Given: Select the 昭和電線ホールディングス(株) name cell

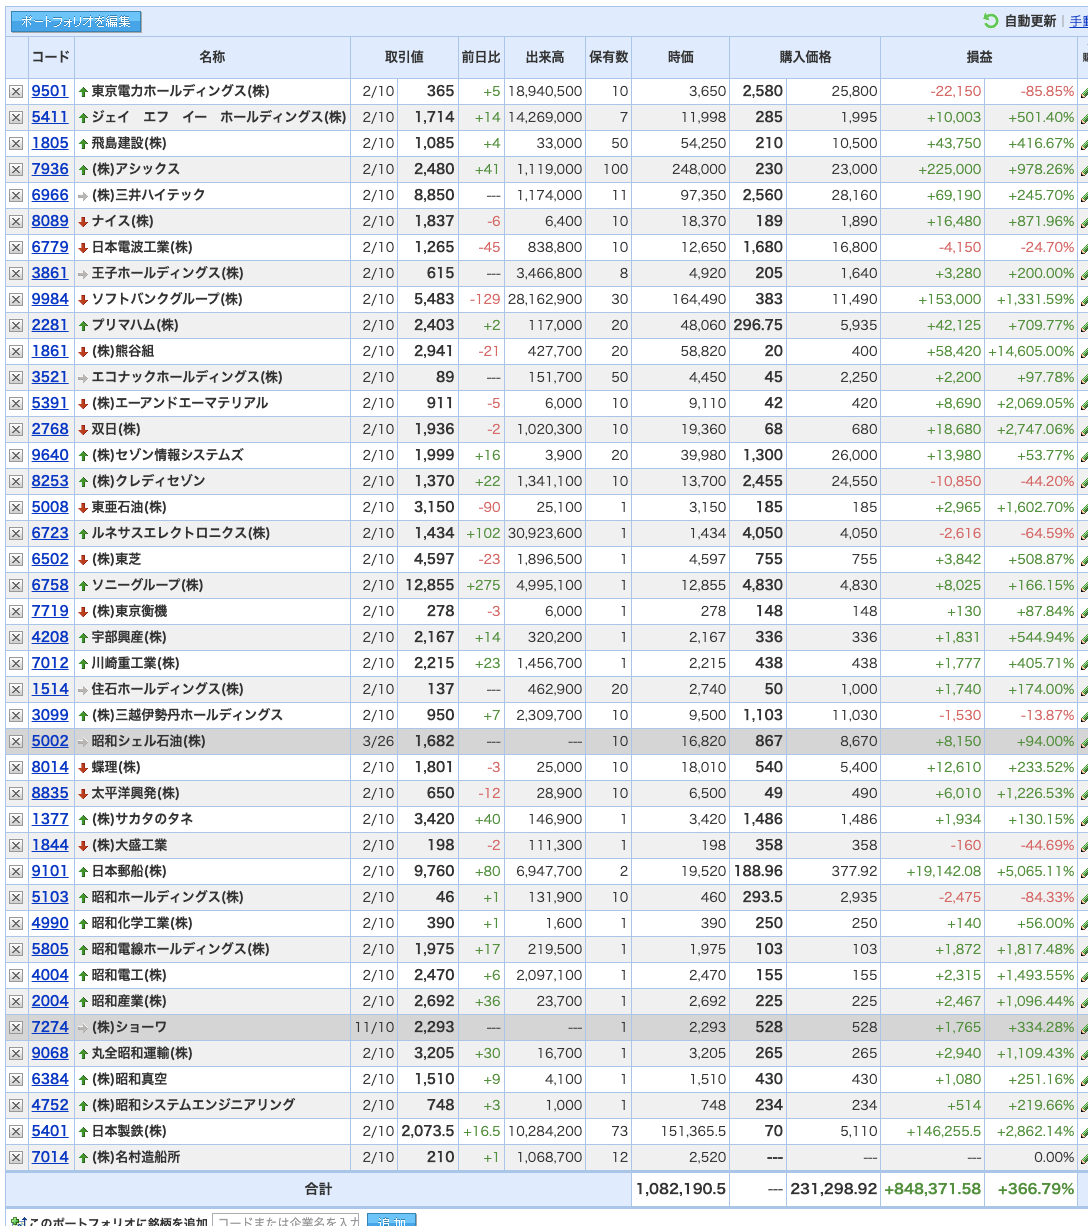Looking at the screenshot, I should 212,949.
